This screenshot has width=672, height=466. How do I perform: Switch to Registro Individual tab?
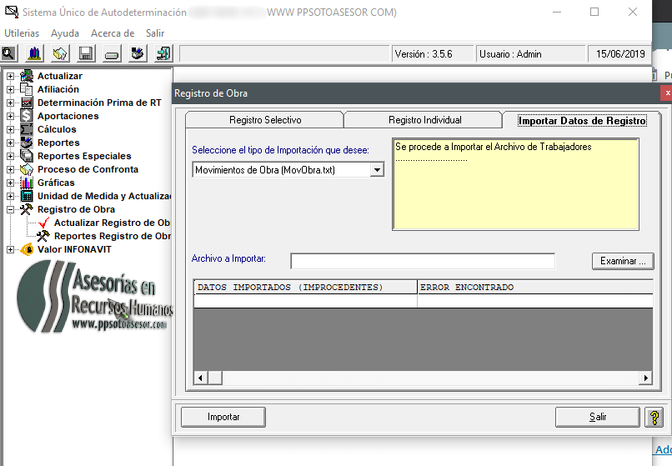coord(424,120)
